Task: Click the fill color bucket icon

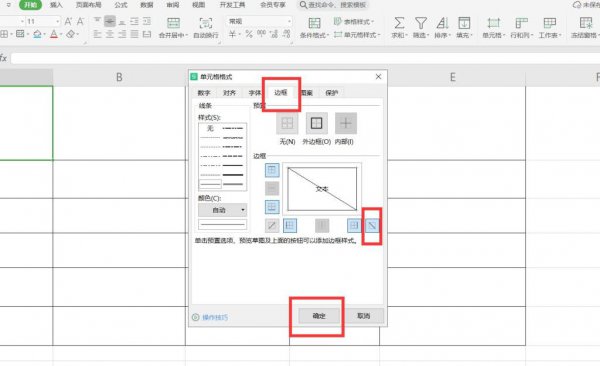Action: pyautogui.click(x=37, y=34)
